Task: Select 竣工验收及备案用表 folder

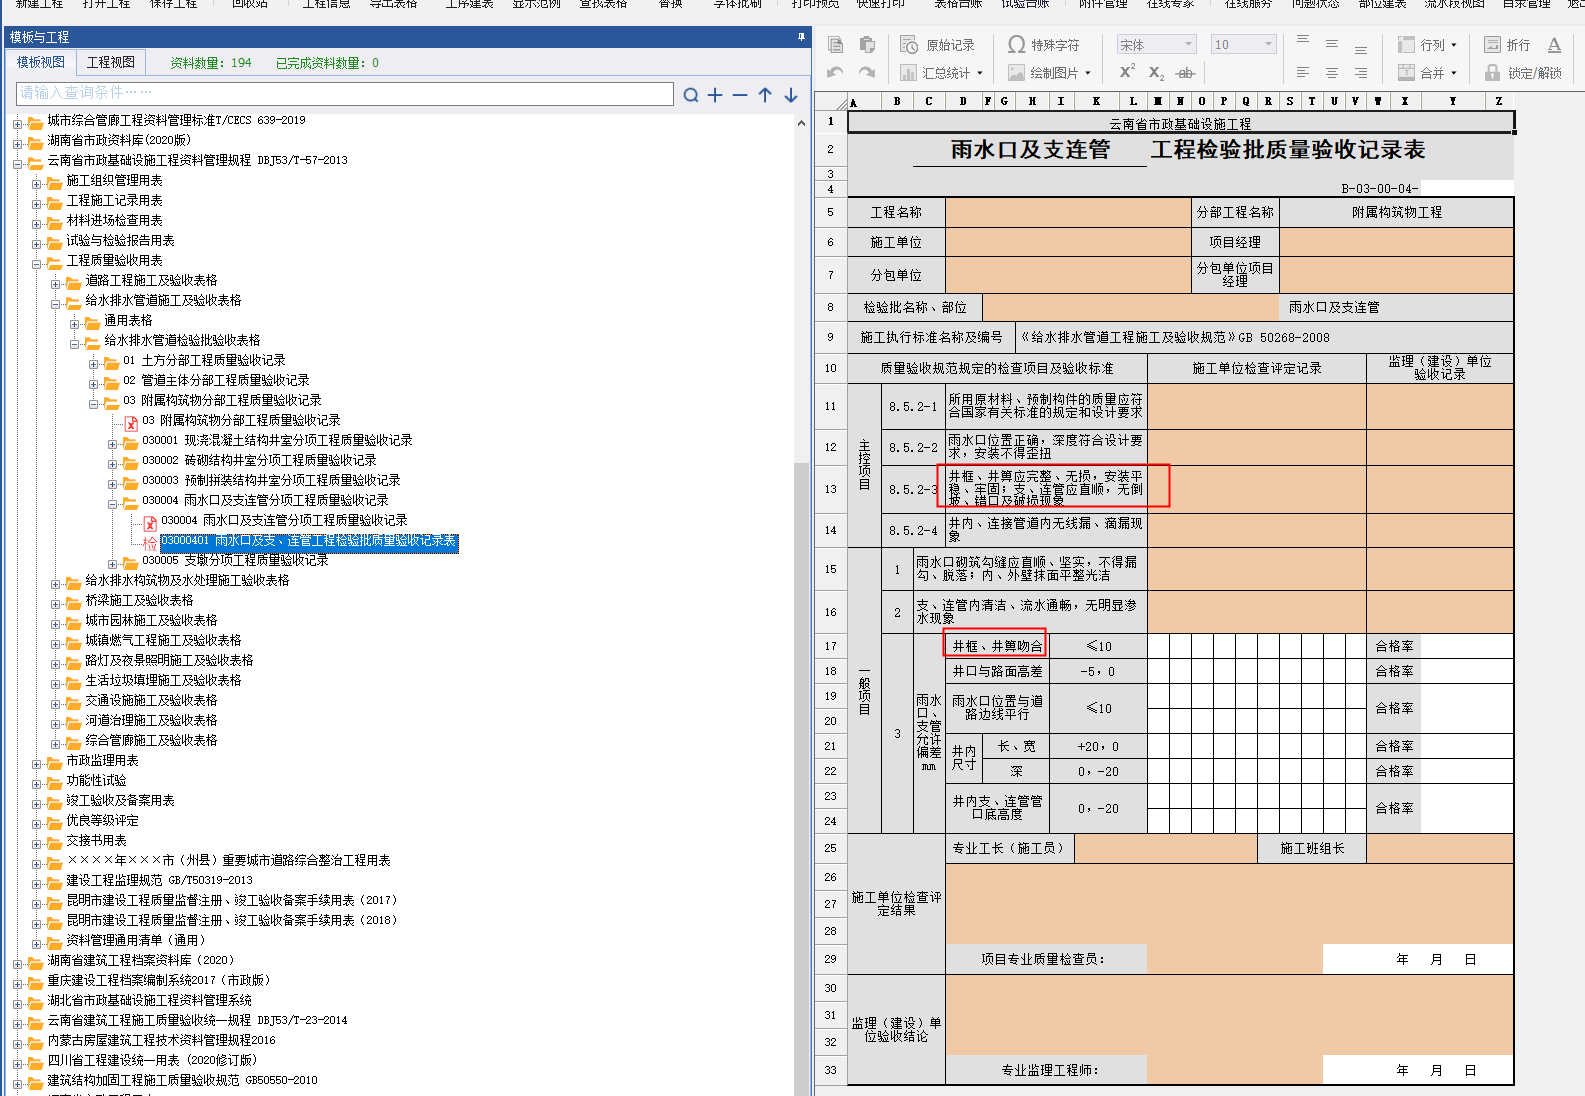Action: click(x=120, y=800)
